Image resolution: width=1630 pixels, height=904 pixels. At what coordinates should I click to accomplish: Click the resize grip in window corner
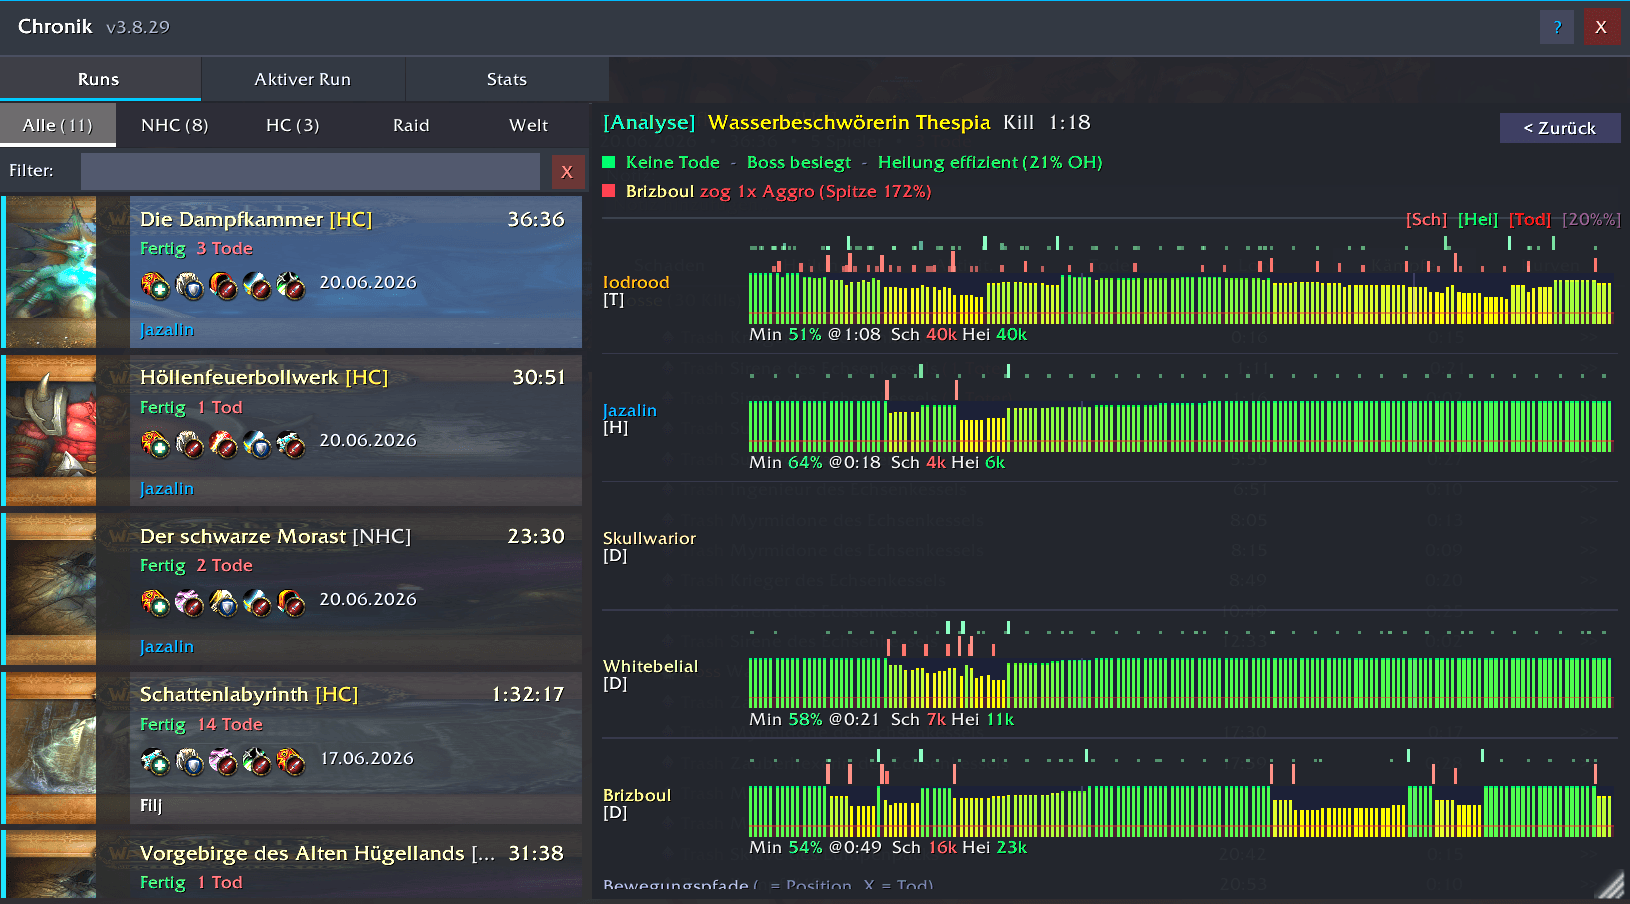tap(1611, 884)
